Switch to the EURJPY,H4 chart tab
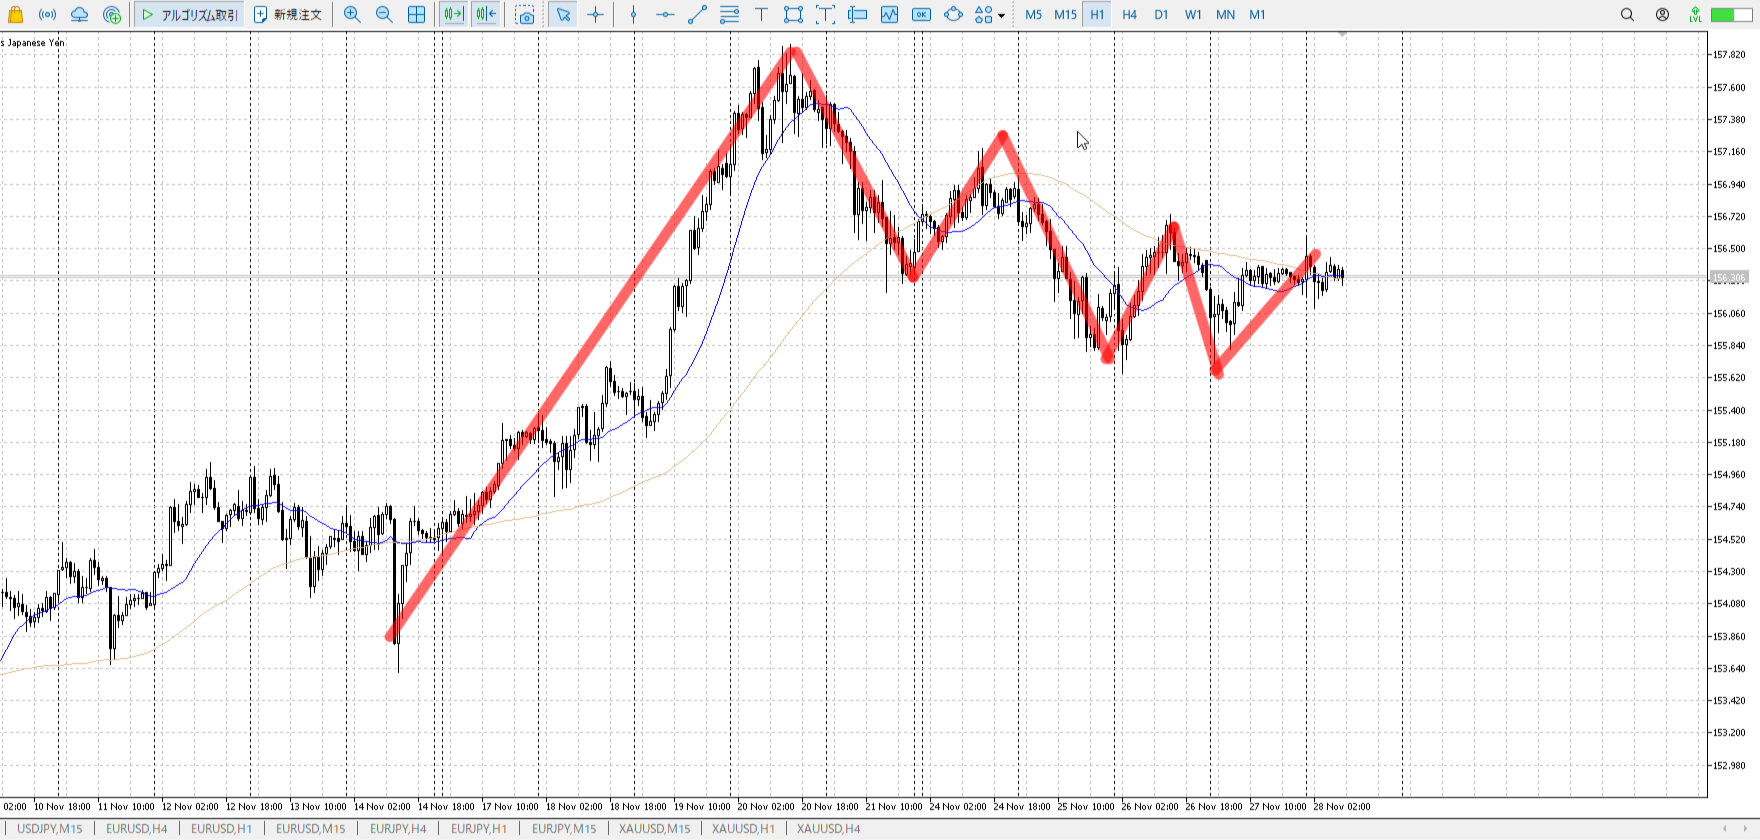 coord(398,828)
